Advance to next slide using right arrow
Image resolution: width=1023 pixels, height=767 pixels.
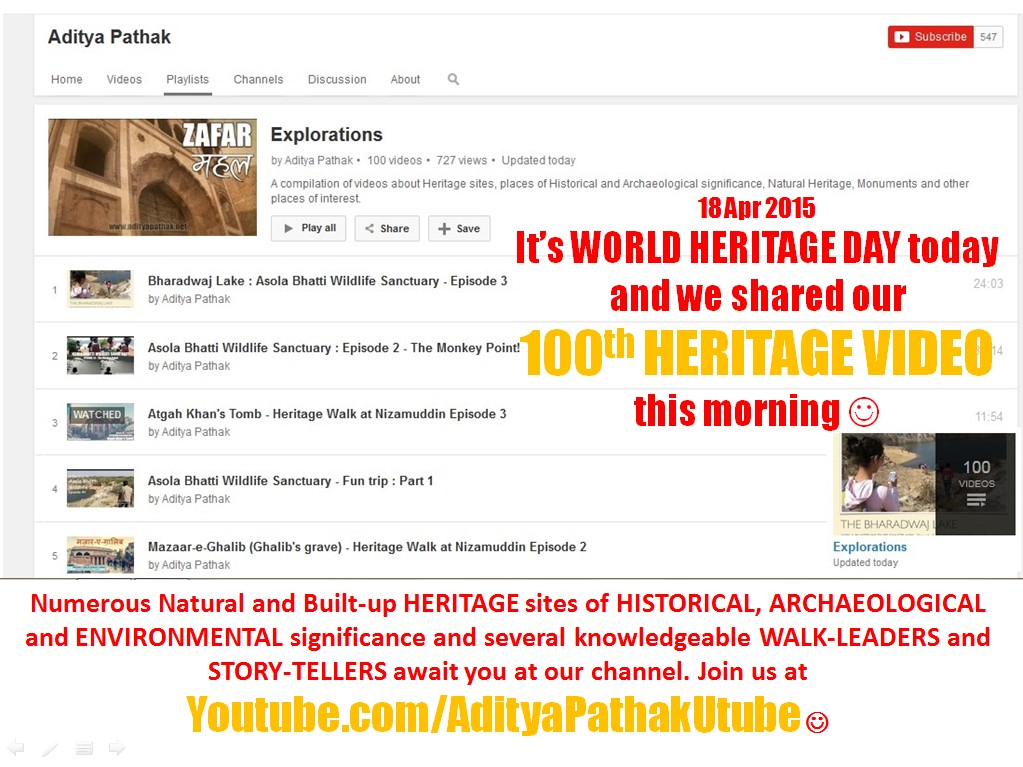pos(117,748)
